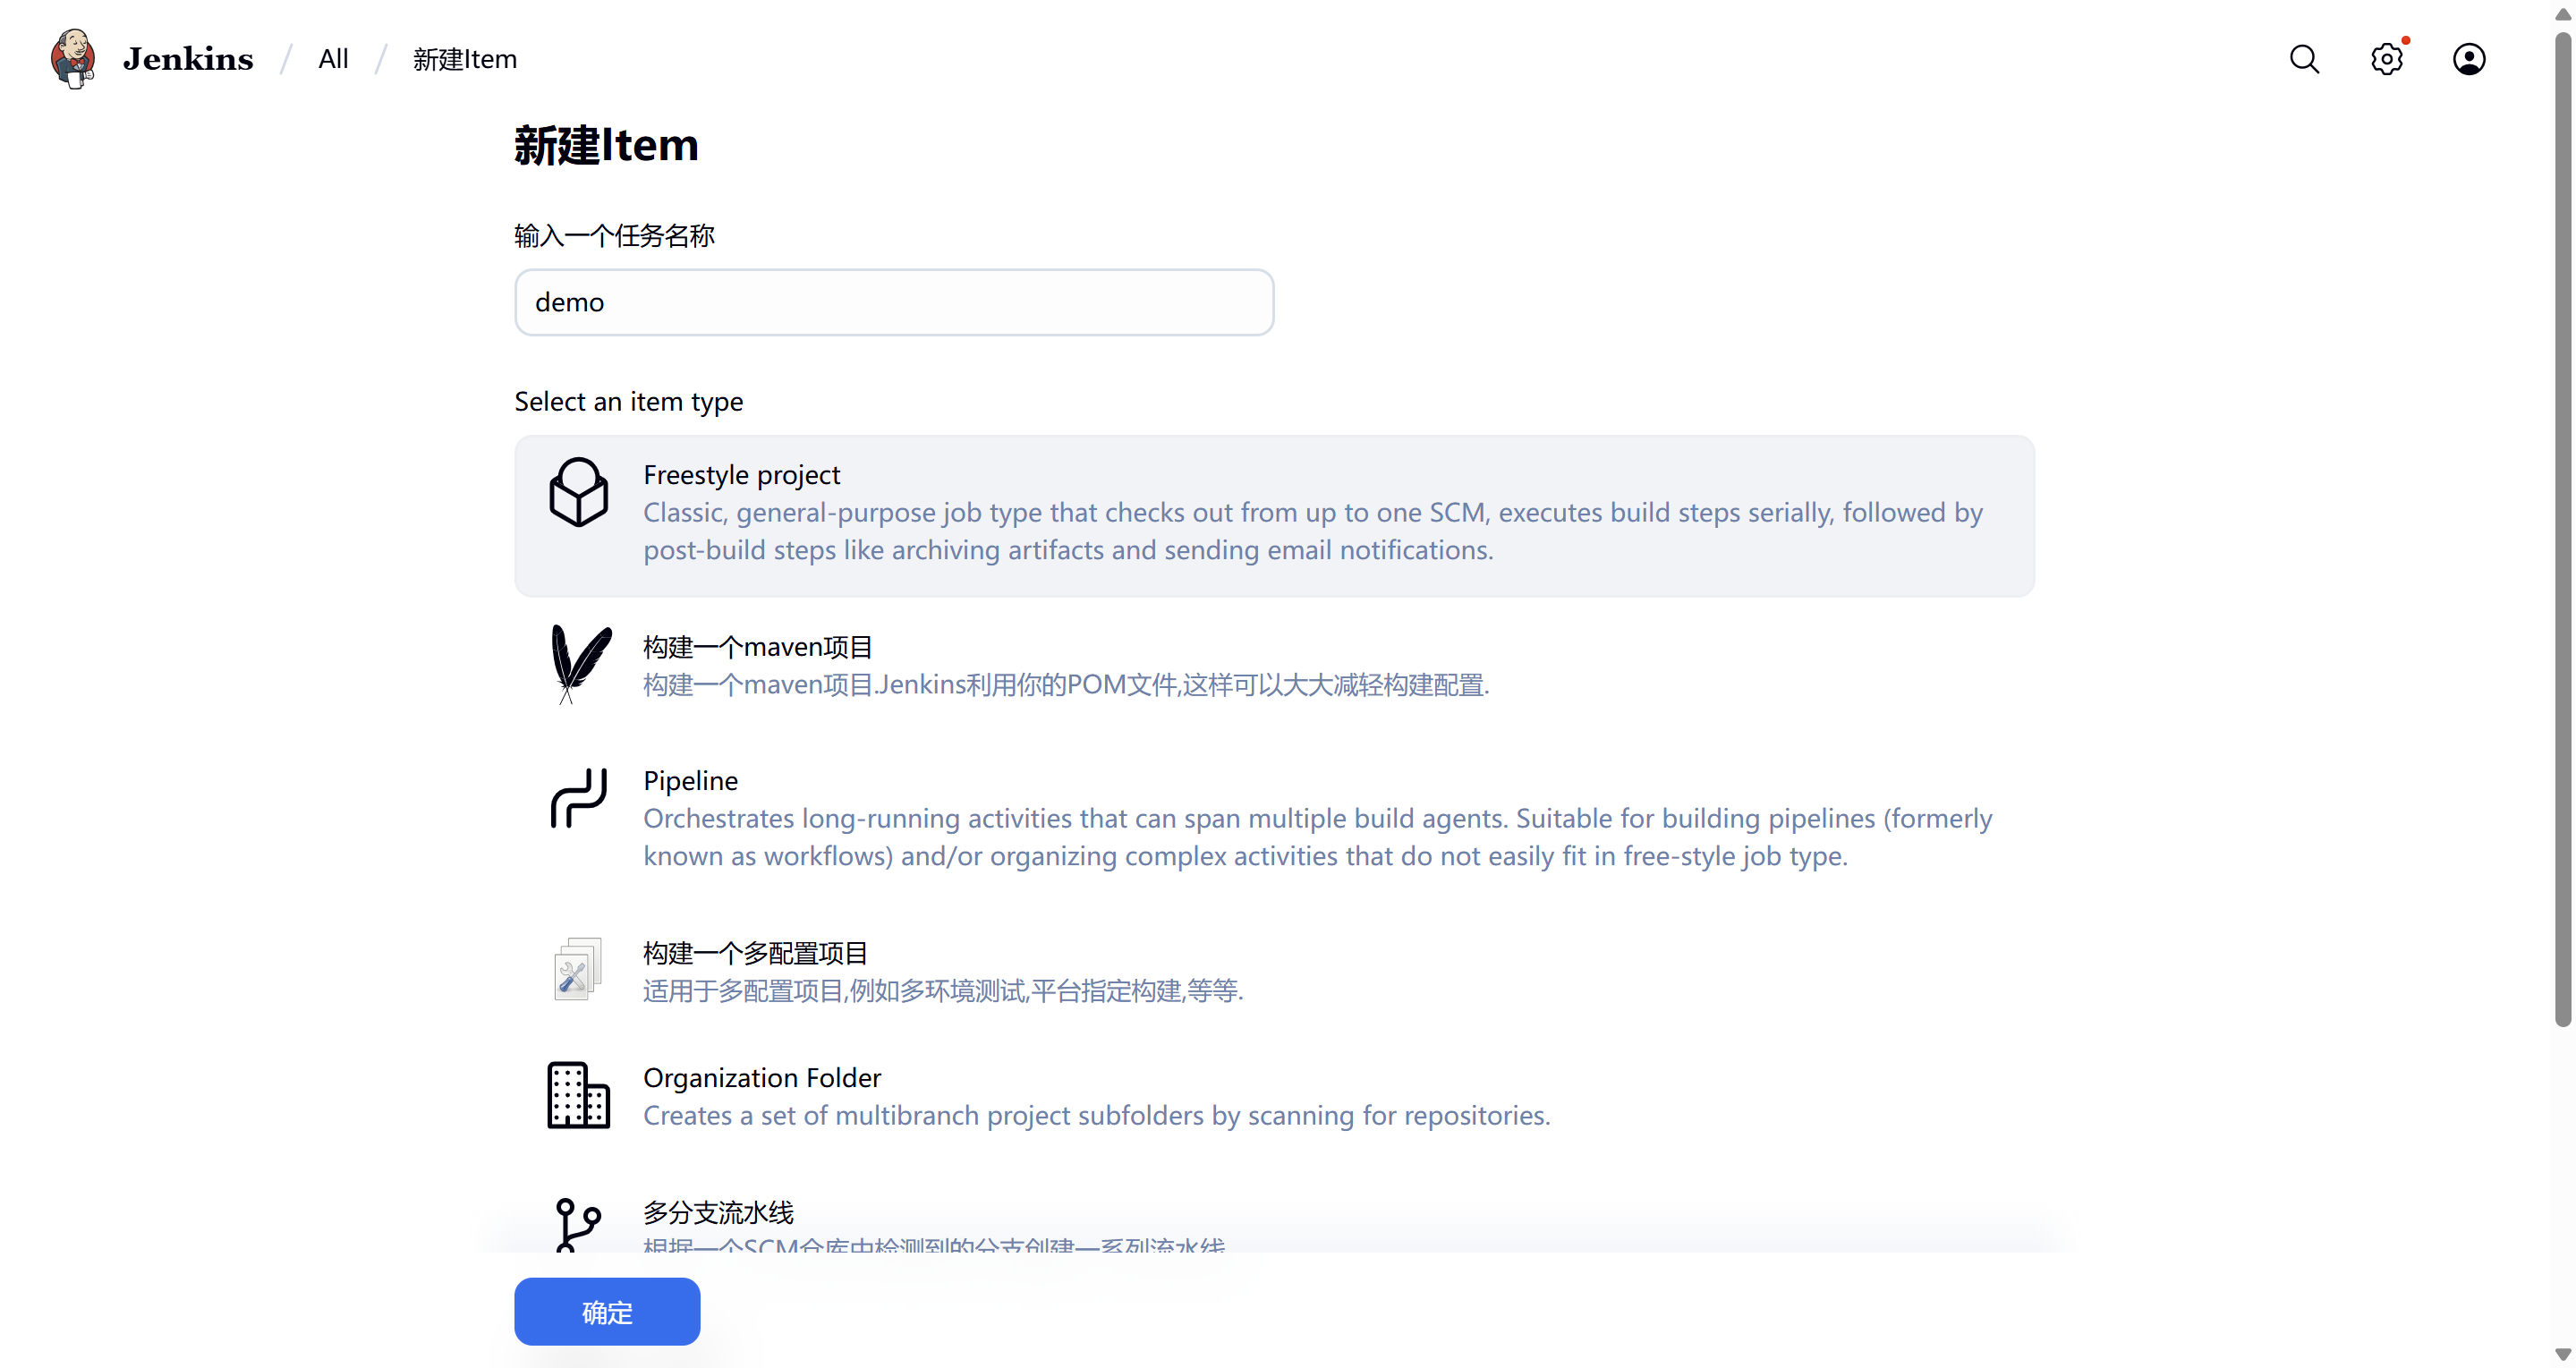Click the Pipeline pipe icon
2576x1368 pixels.
(578, 798)
